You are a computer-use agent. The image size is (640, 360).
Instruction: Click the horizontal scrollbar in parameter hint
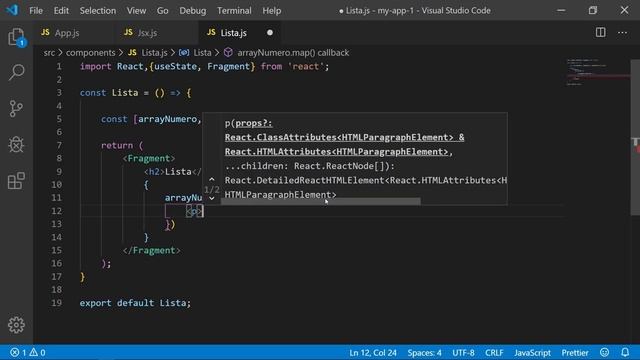[x=320, y=201]
